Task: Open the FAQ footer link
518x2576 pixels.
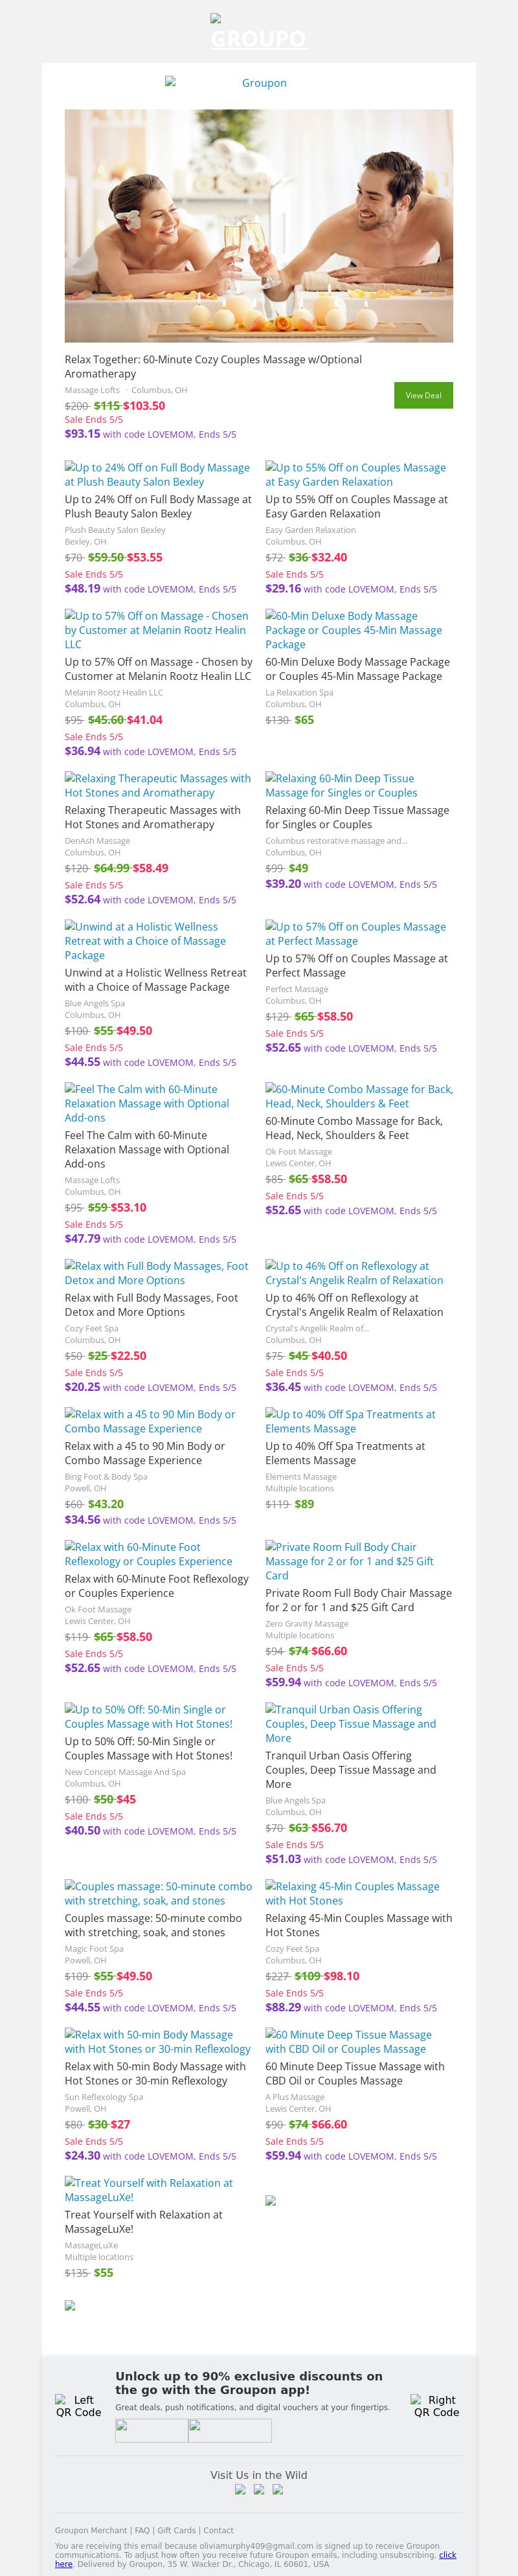Action: tap(143, 2530)
